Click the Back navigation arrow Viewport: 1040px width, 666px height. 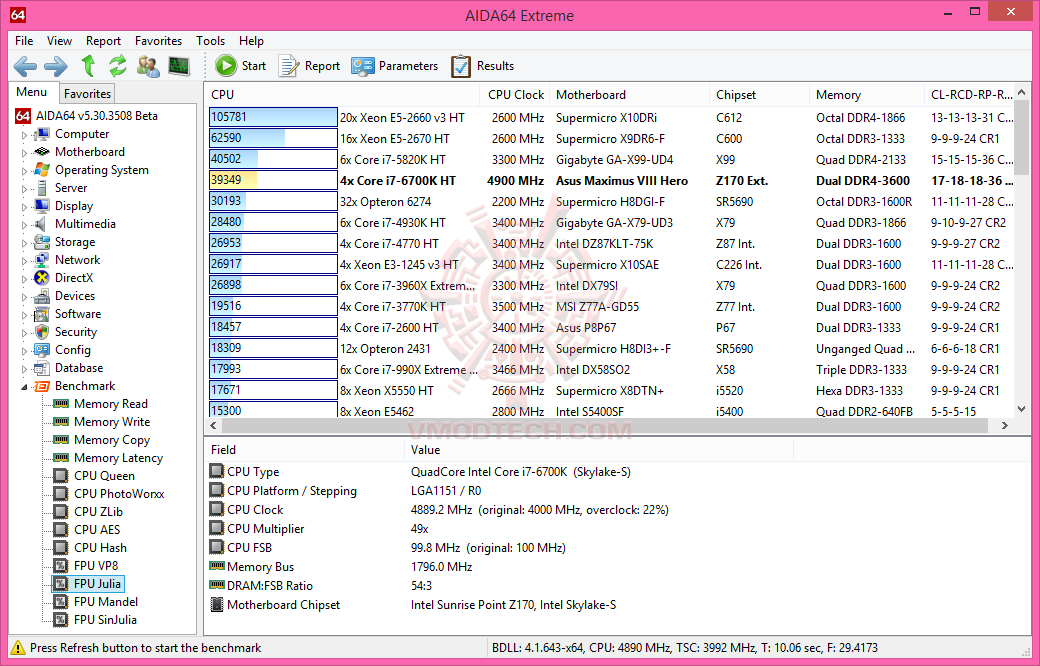point(25,66)
